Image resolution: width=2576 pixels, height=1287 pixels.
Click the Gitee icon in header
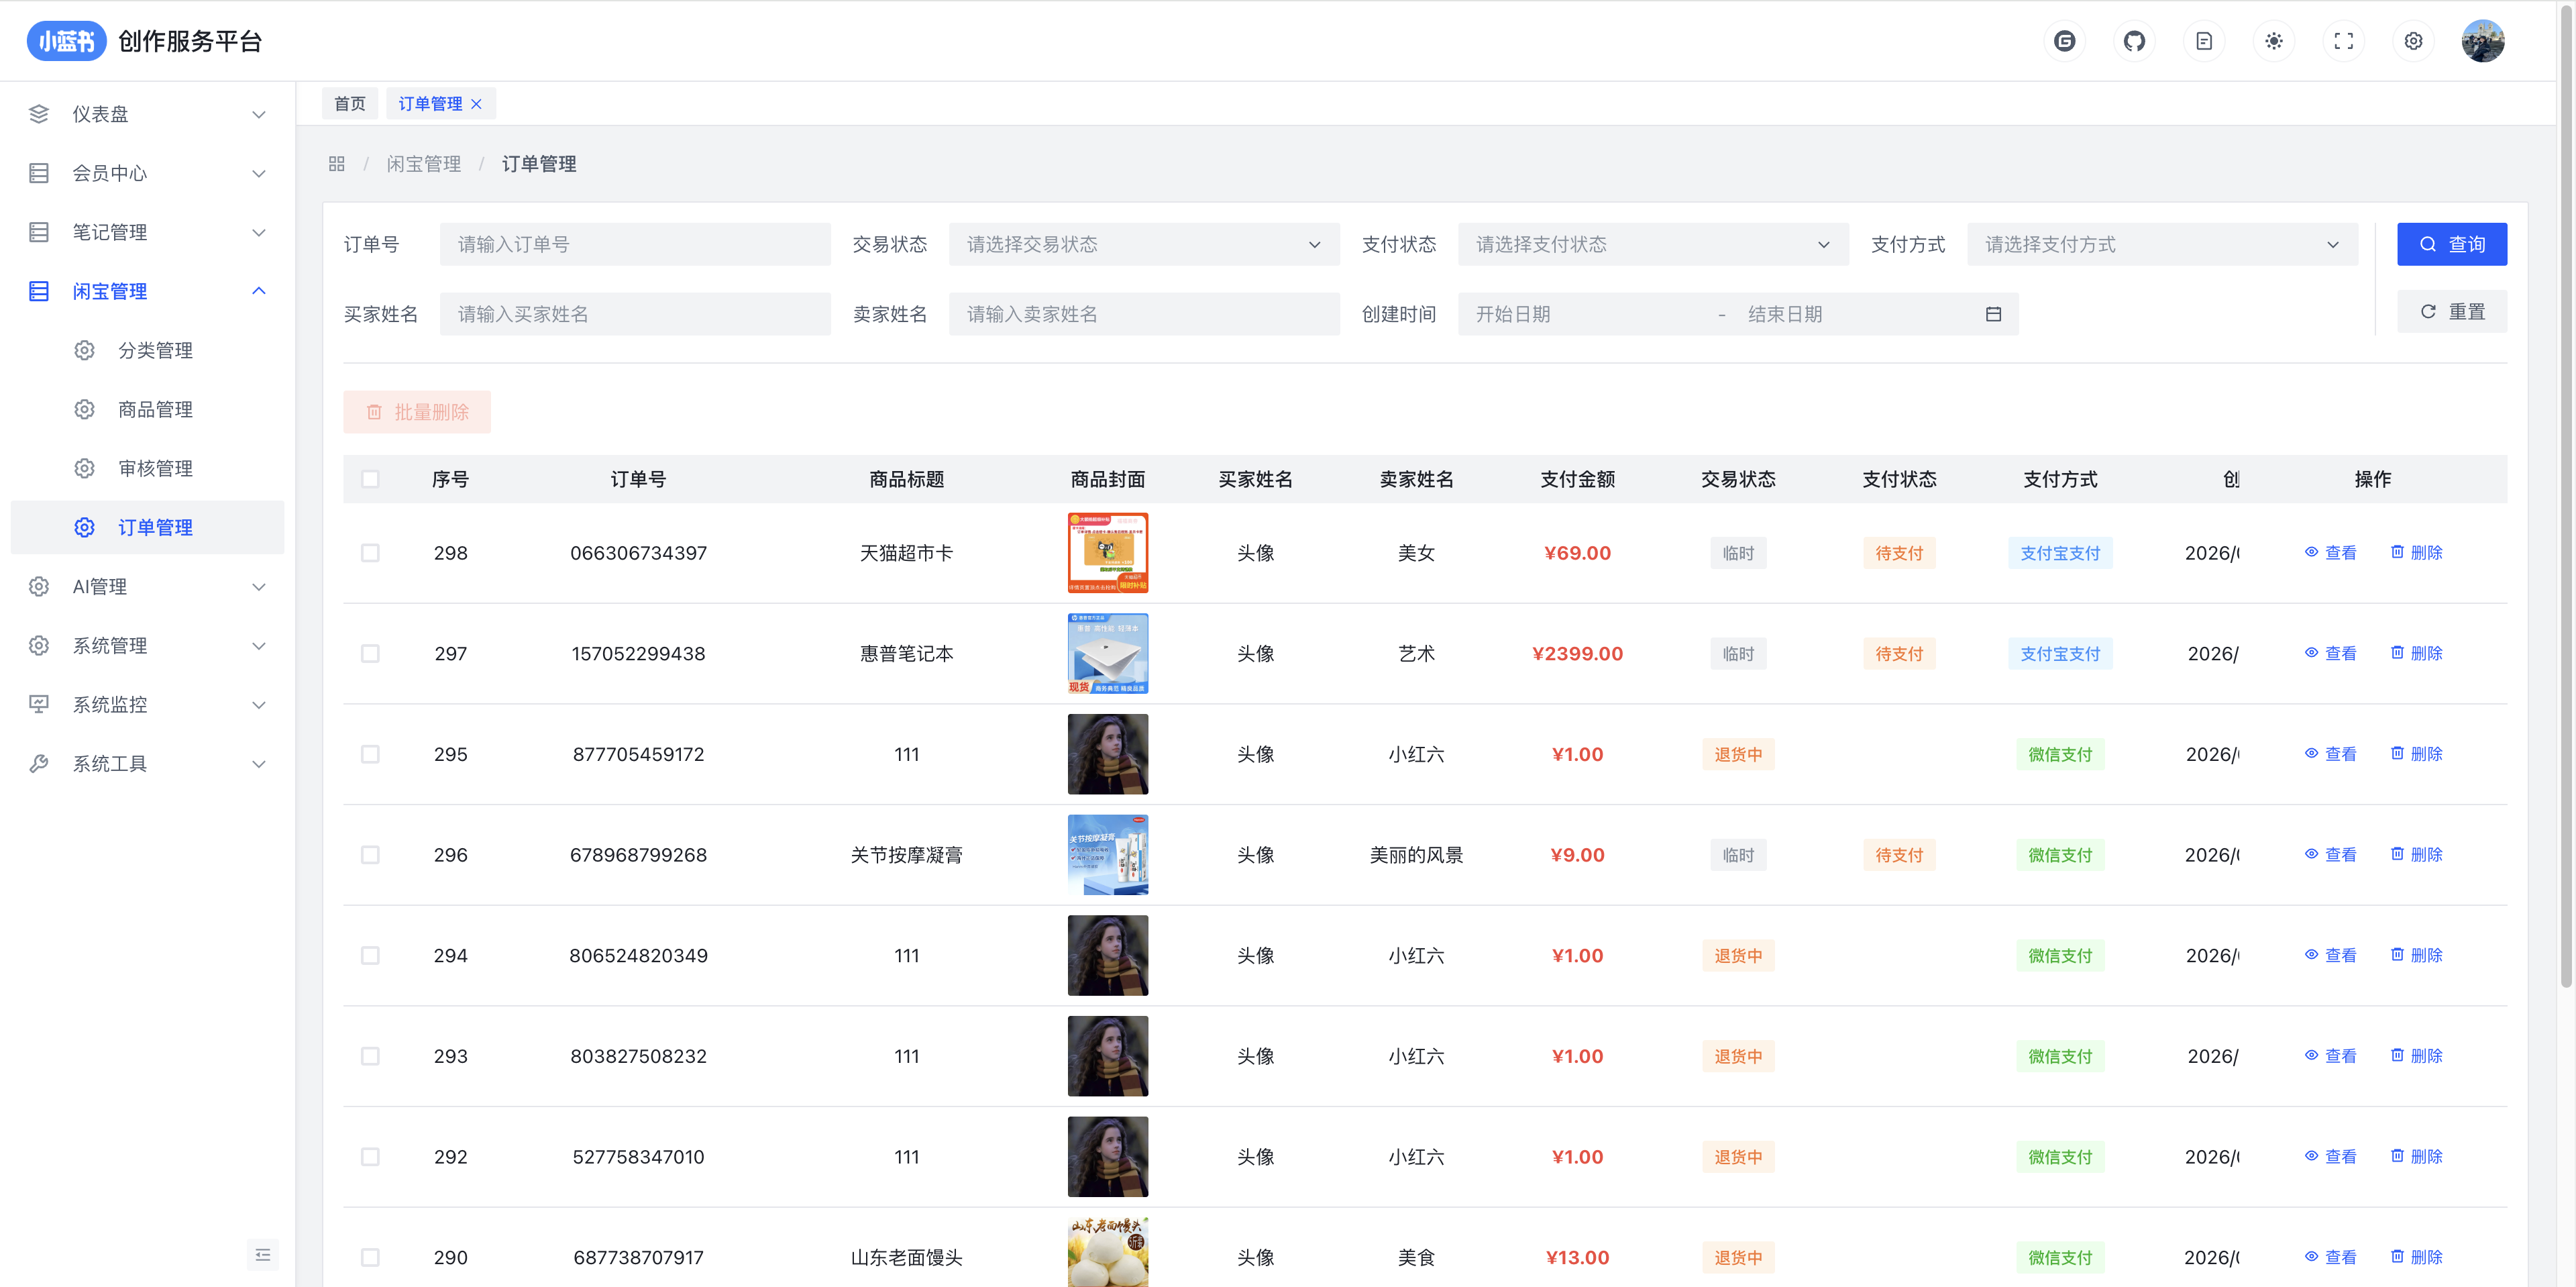(2064, 41)
